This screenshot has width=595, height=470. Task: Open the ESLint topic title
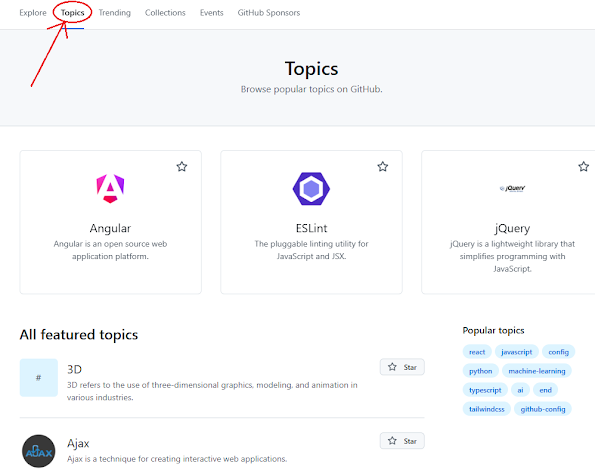311,228
